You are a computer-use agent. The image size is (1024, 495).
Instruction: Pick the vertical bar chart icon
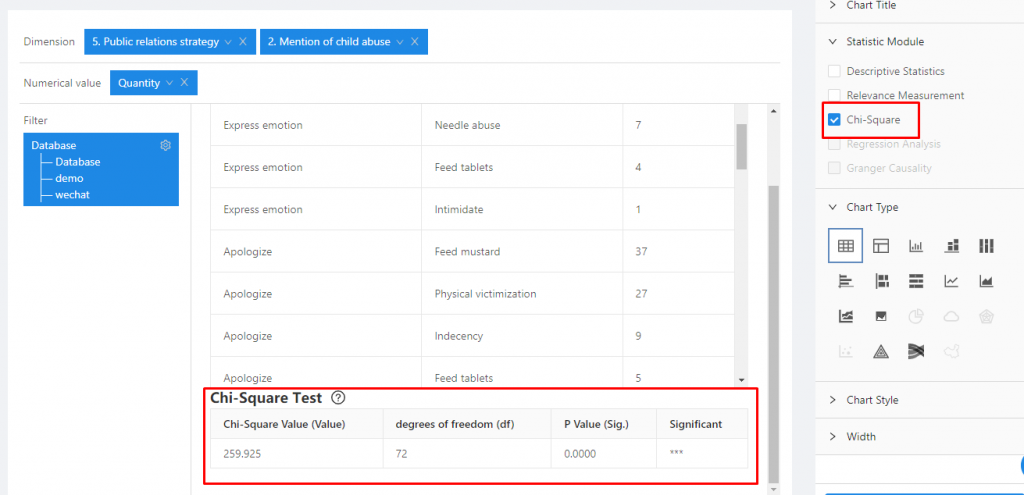pos(916,246)
